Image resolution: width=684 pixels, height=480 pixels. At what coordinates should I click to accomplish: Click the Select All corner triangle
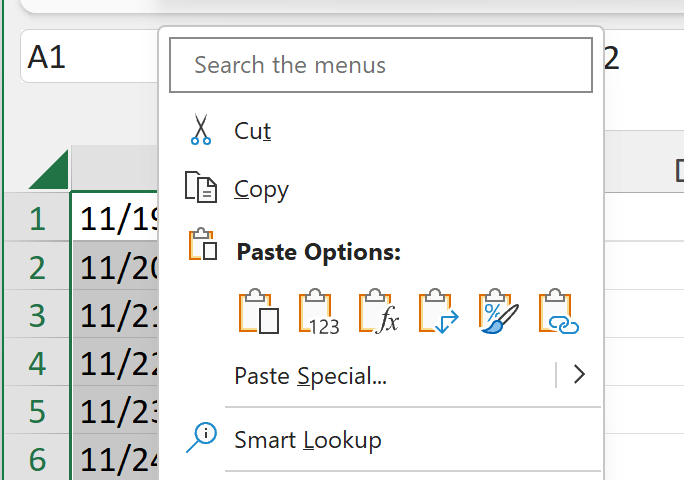pyautogui.click(x=50, y=170)
